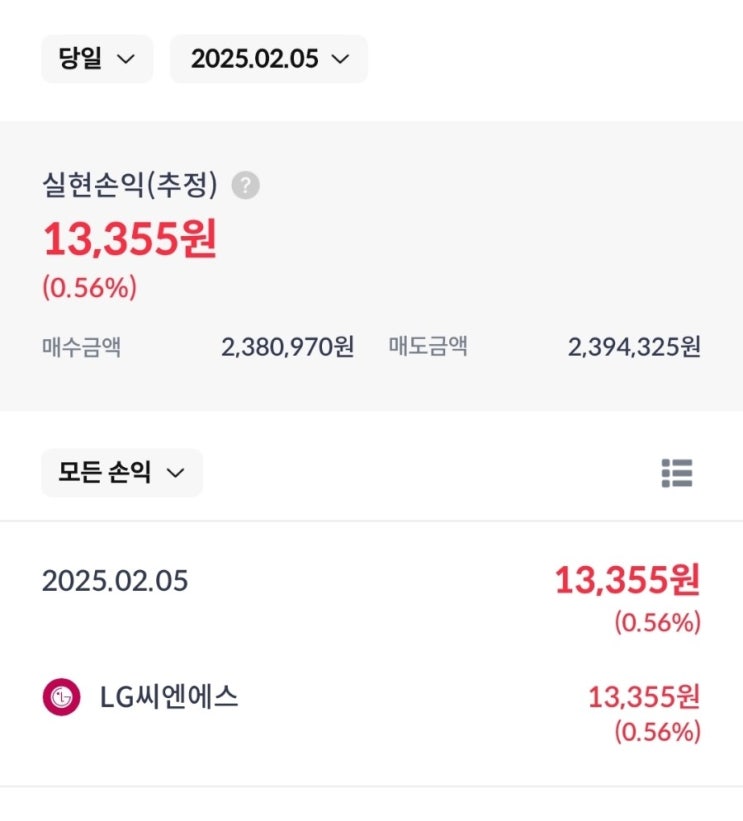Click the 13,355원 profit in LG씨엔에스 row

(x=644, y=697)
